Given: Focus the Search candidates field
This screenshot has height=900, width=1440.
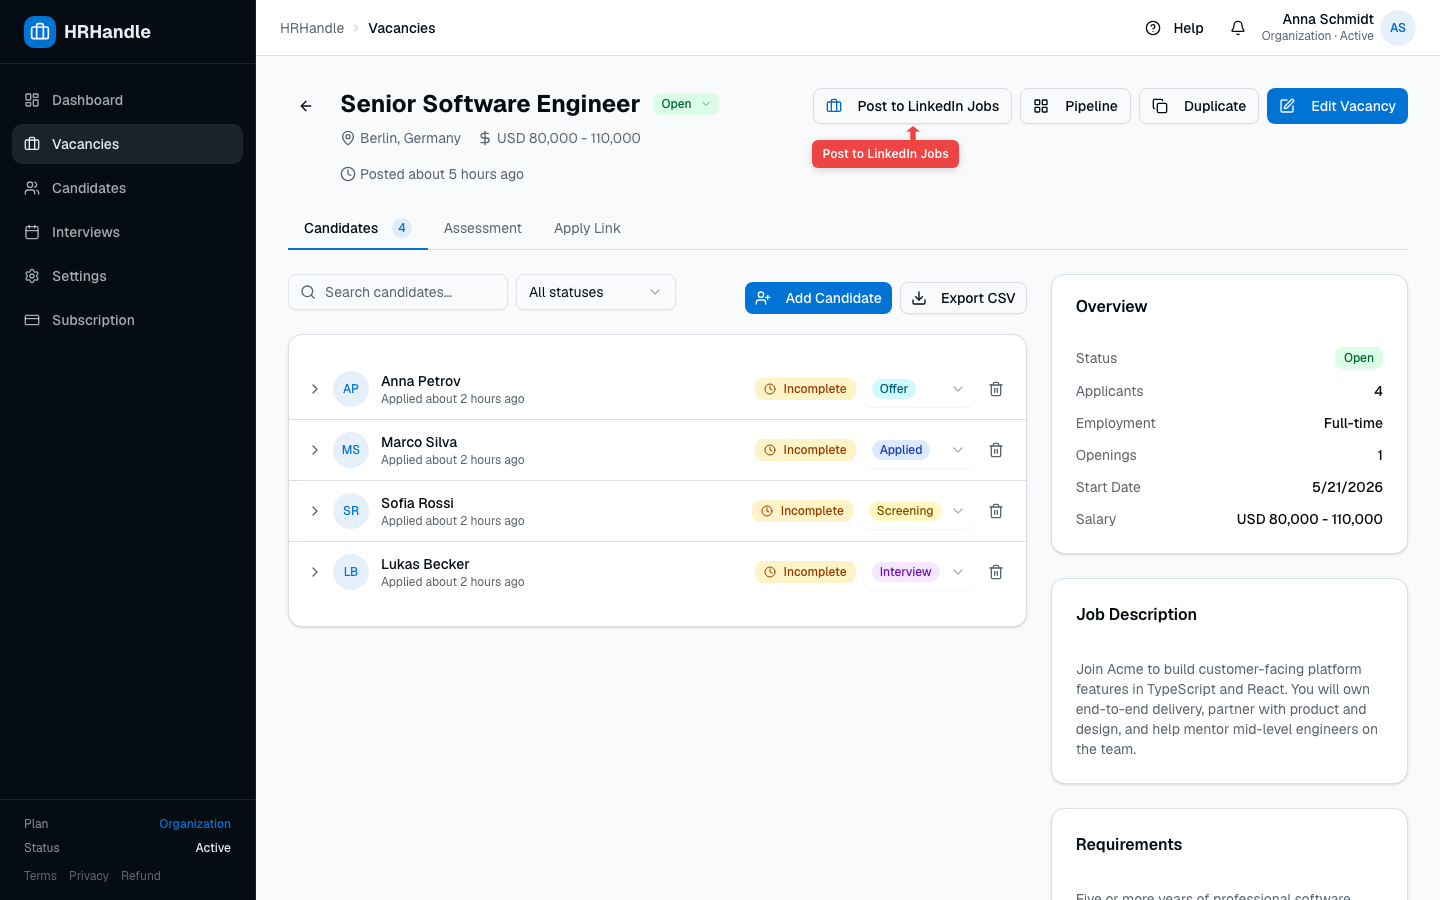Looking at the screenshot, I should point(398,292).
